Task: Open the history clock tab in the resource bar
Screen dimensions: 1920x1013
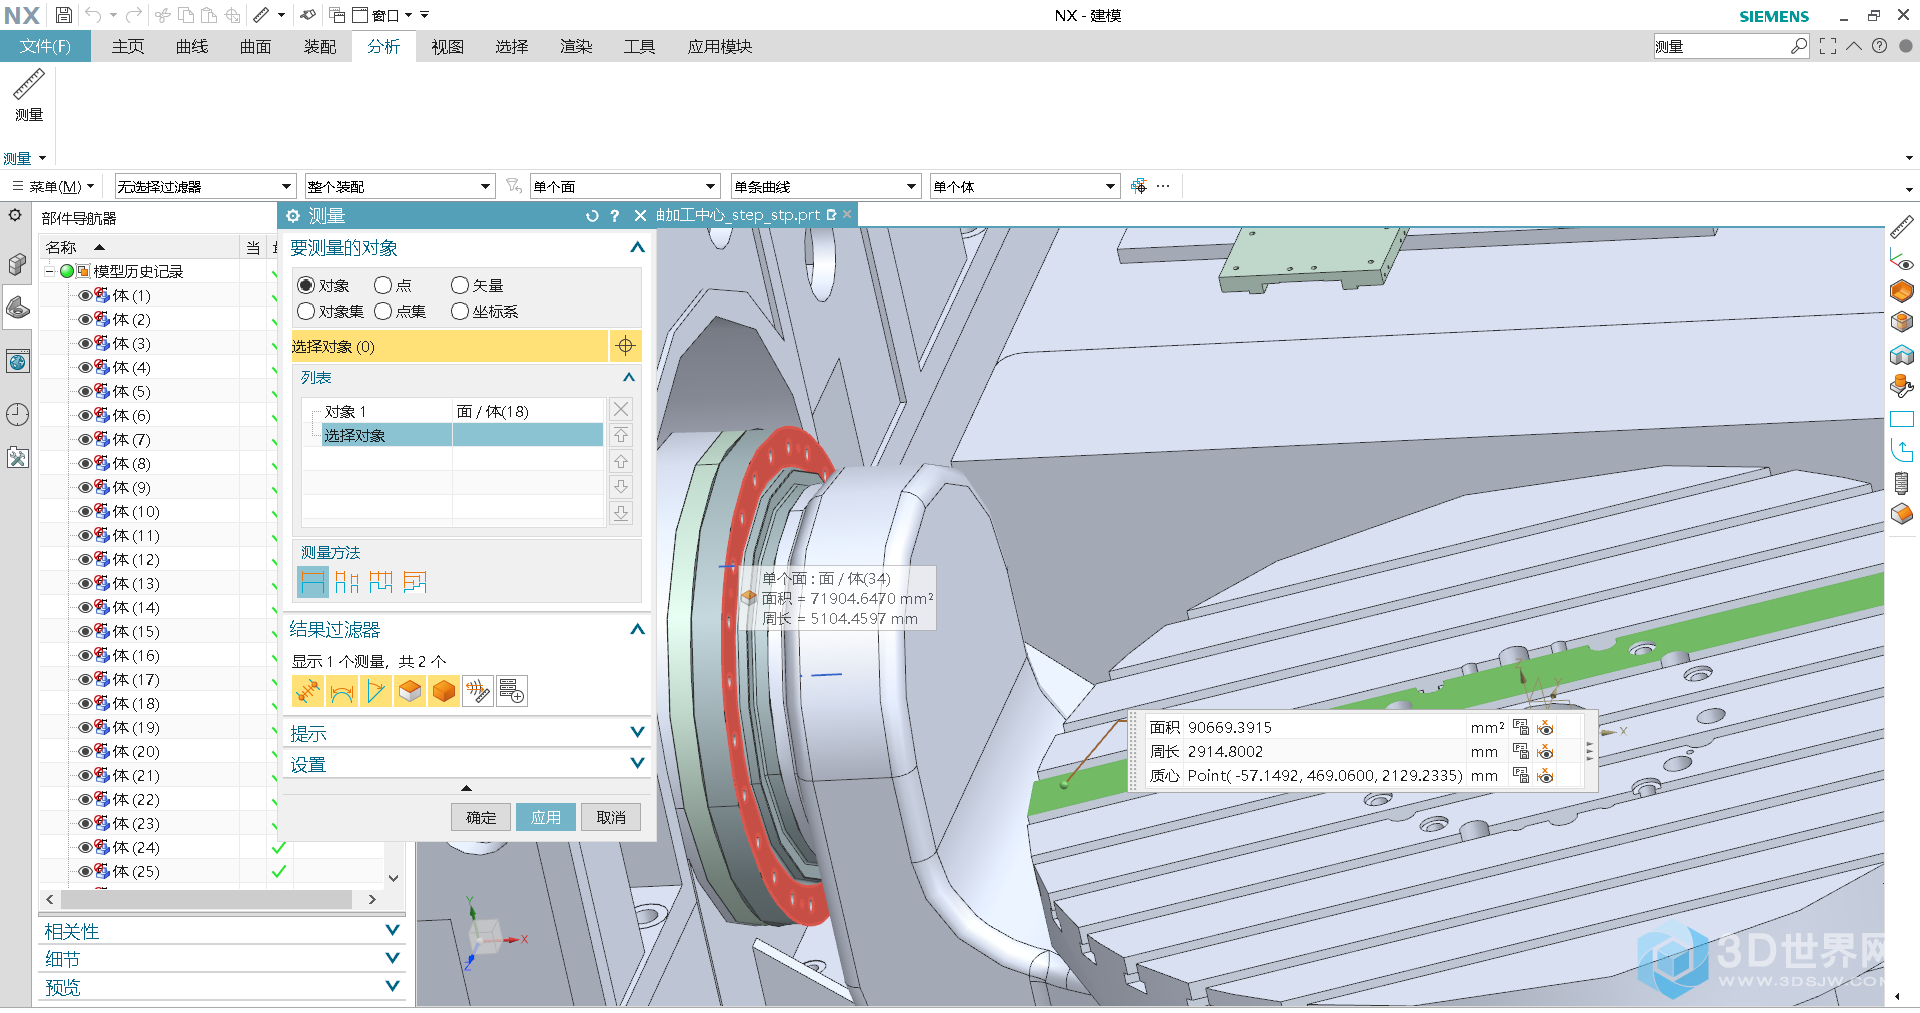Action: click(x=17, y=414)
